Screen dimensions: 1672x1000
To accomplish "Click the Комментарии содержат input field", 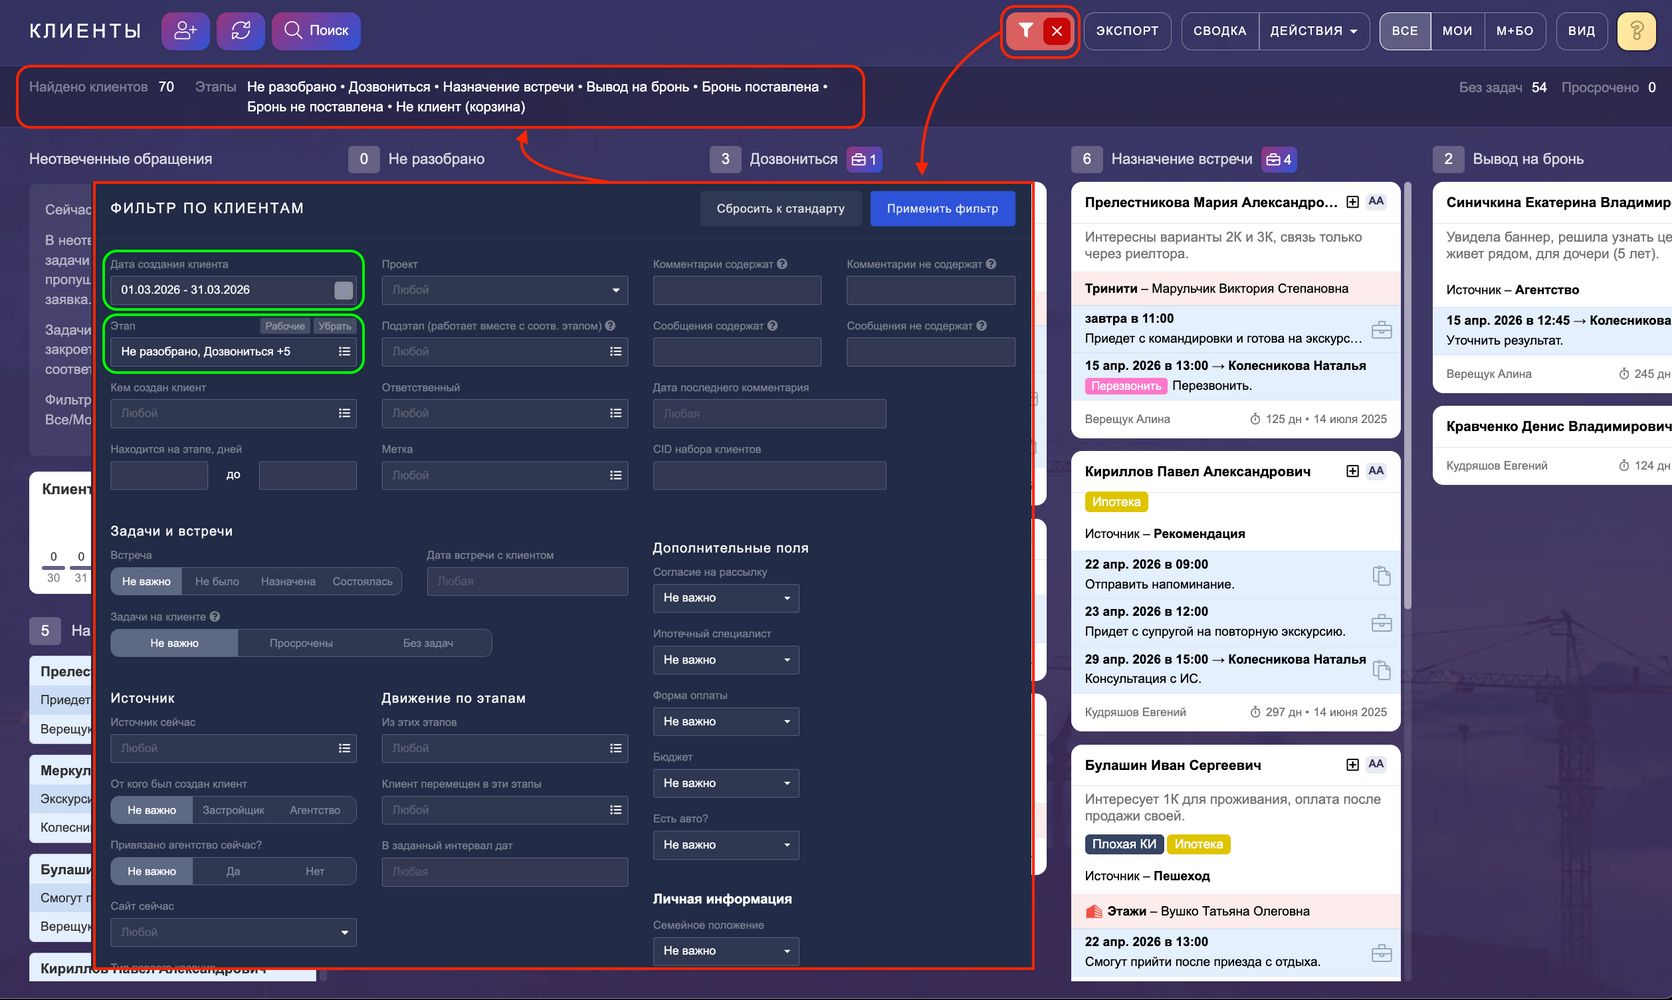I will click(737, 290).
